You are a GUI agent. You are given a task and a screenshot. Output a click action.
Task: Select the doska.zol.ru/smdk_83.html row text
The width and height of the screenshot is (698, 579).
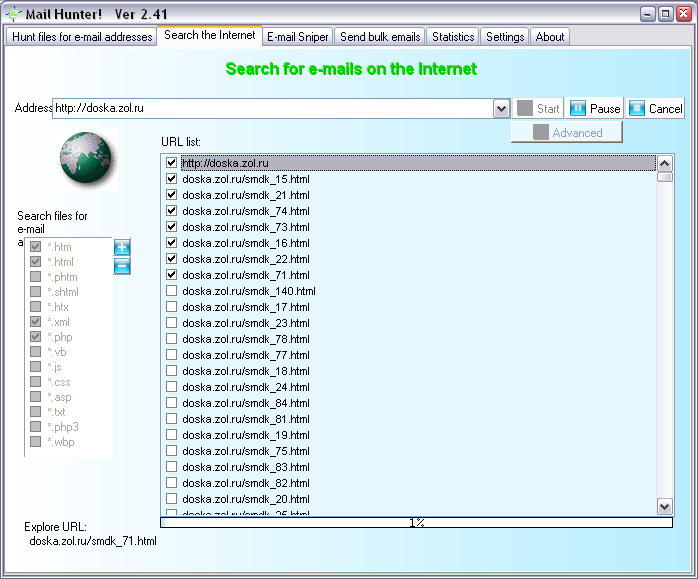point(246,467)
